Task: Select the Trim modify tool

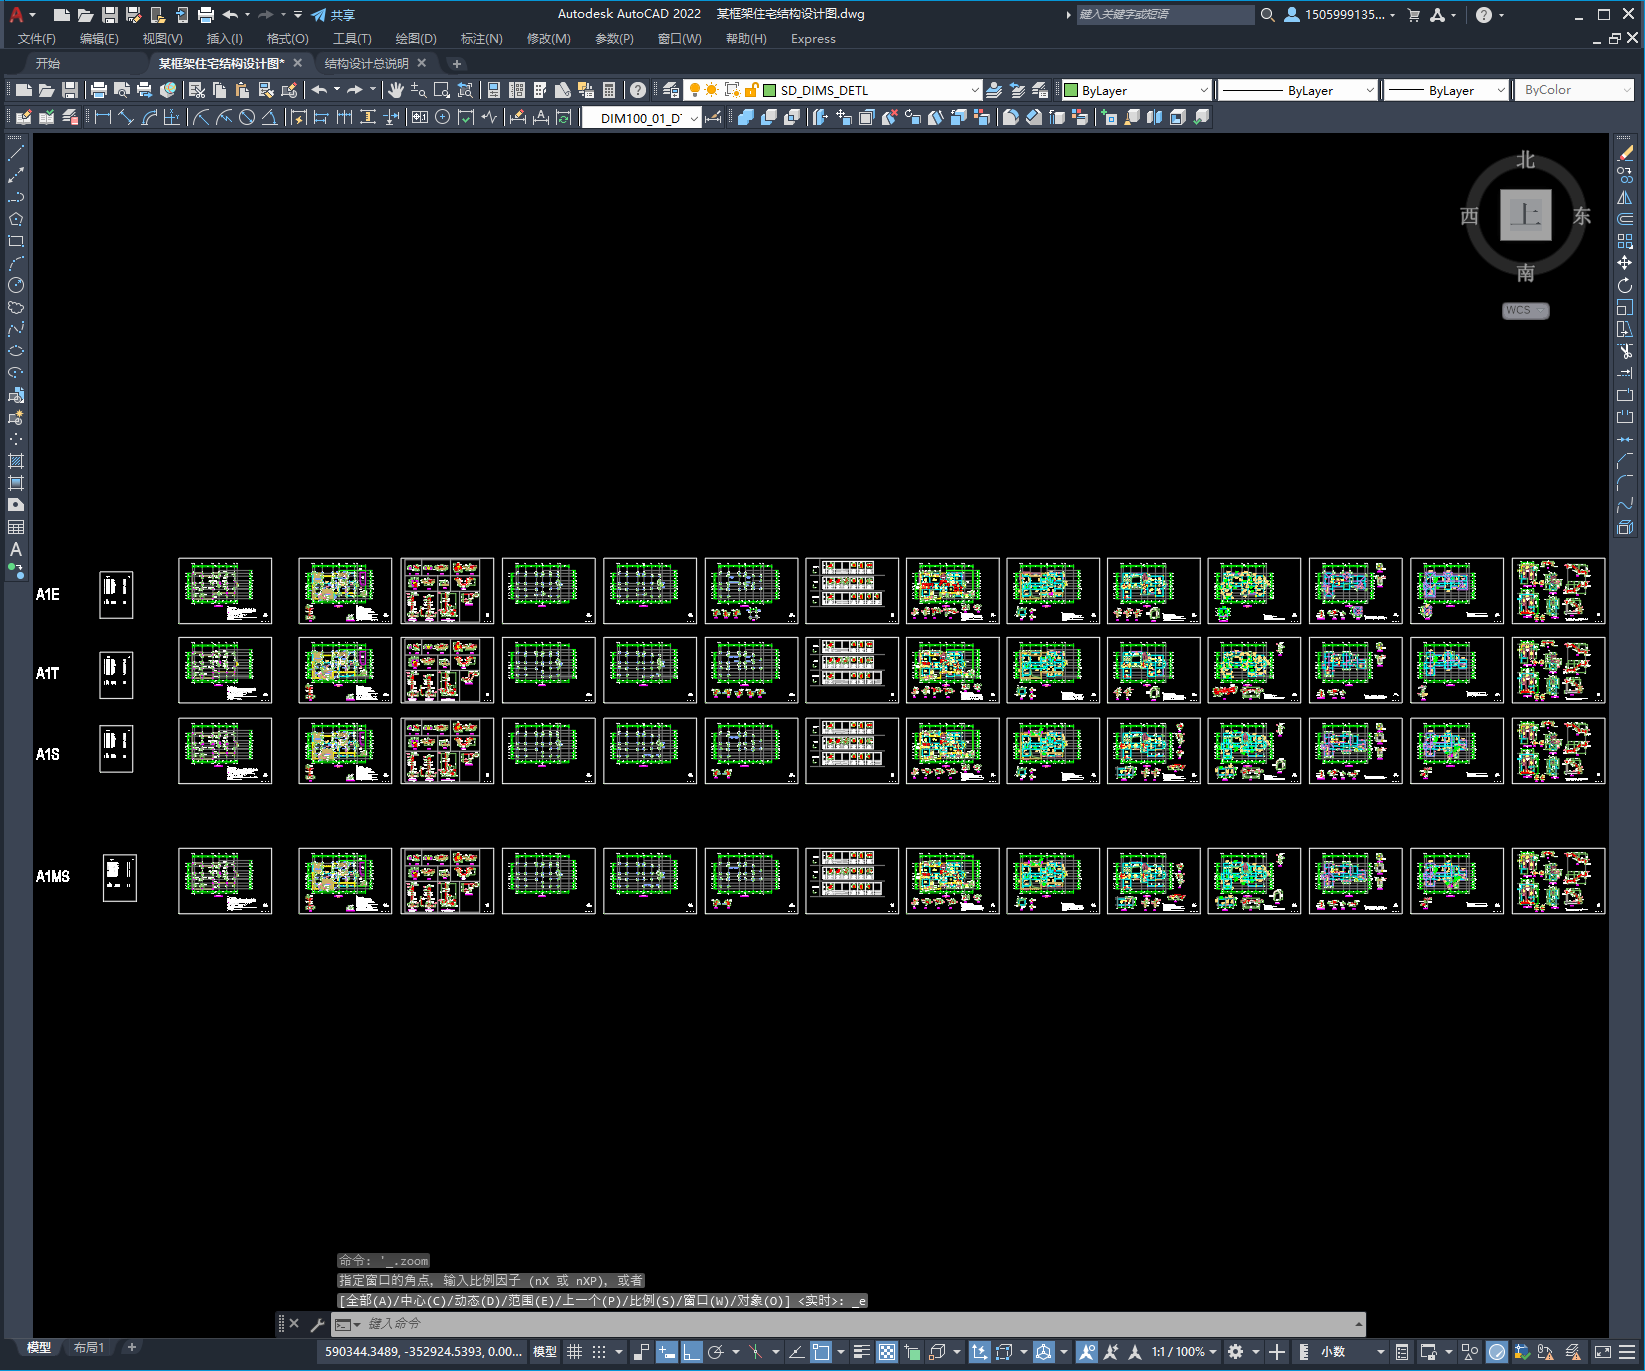Action: (1625, 351)
